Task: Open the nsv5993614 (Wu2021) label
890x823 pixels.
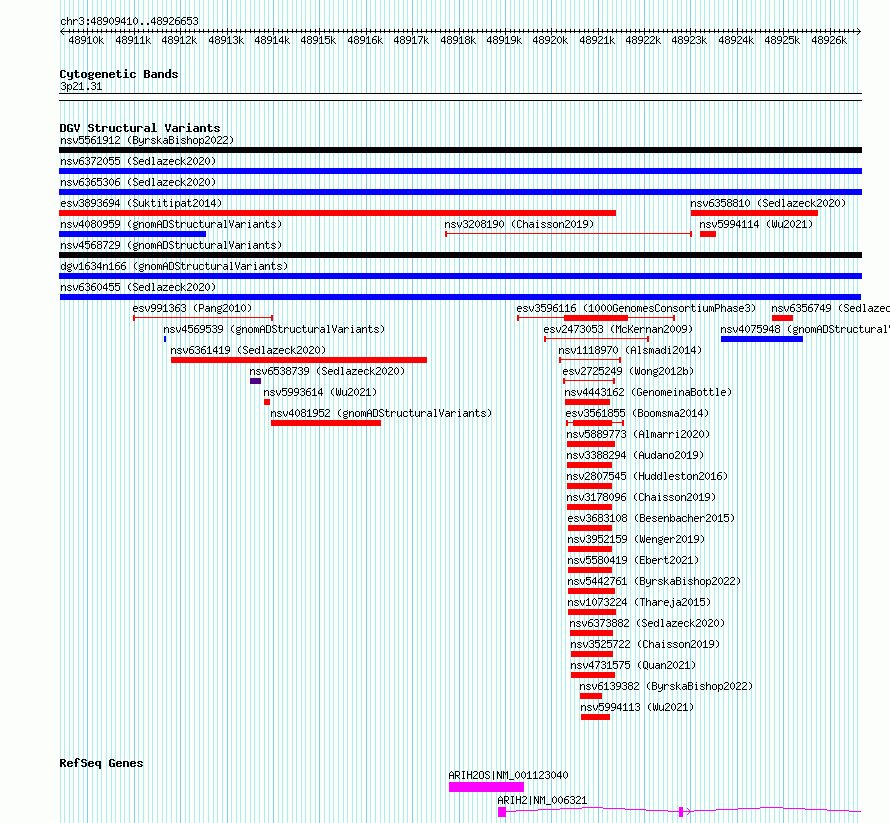Action: [x=320, y=392]
